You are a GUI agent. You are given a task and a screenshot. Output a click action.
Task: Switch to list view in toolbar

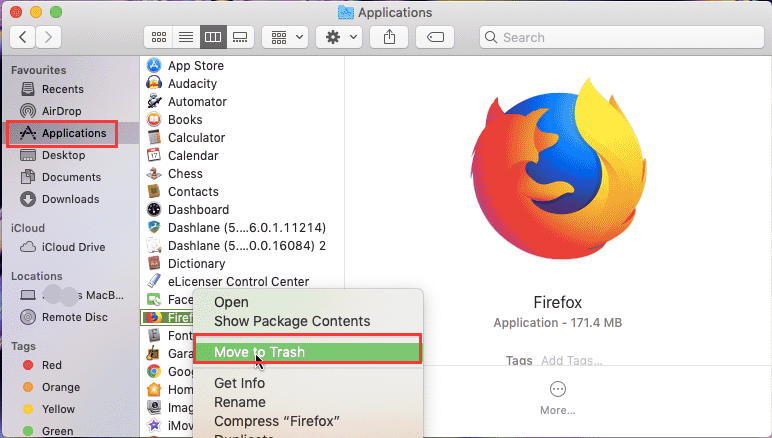coord(185,37)
